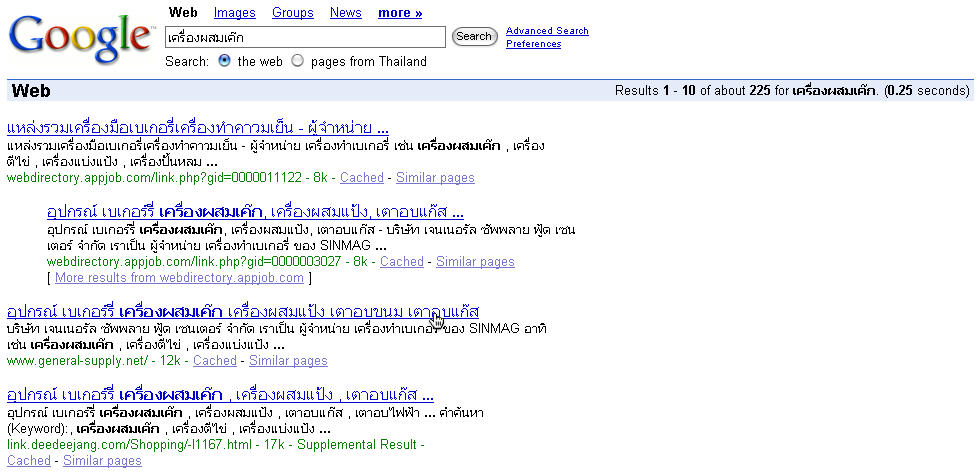Image resolution: width=979 pixels, height=476 pixels.
Task: Open Cached link for gid=0000011122 result
Action: (x=362, y=177)
